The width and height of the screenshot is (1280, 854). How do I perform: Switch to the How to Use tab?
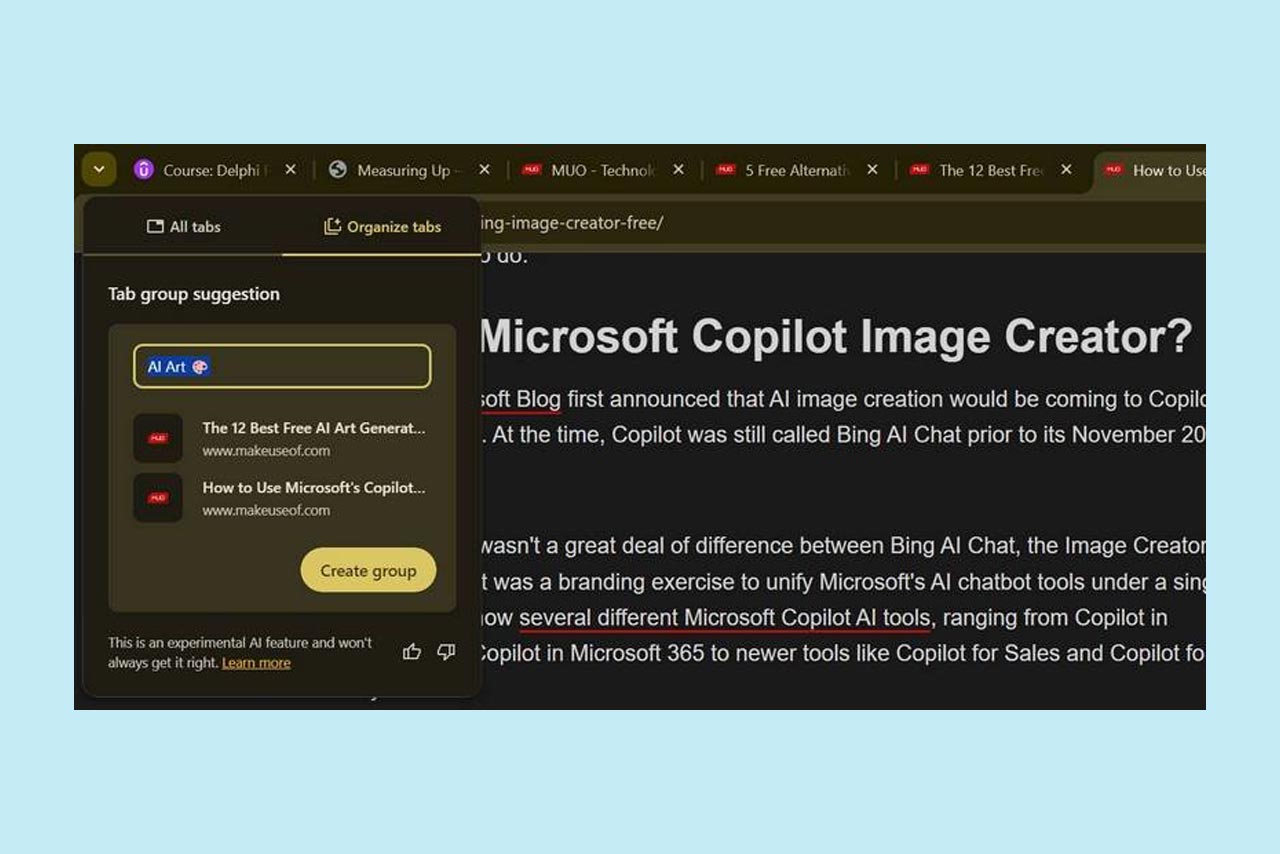pyautogui.click(x=1150, y=170)
